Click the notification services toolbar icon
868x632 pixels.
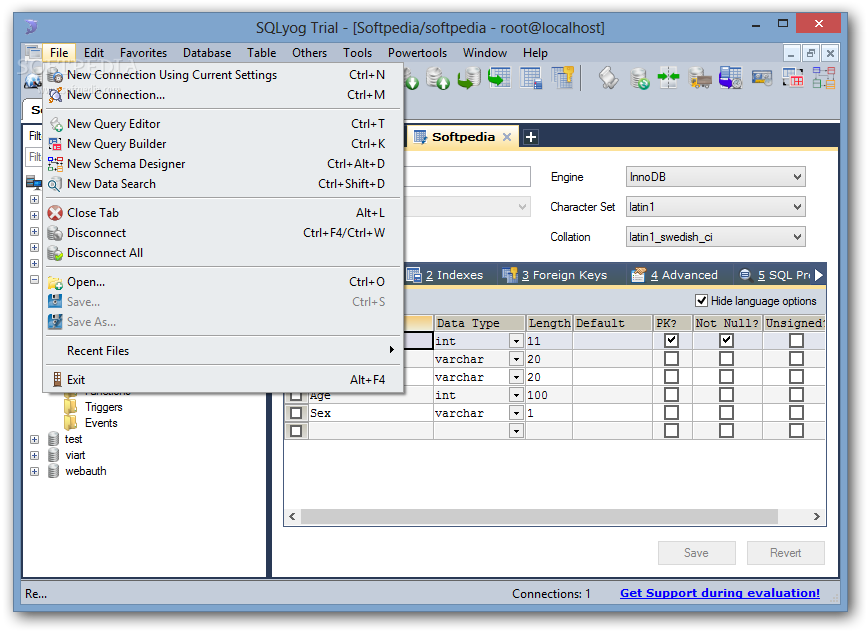pyautogui.click(x=762, y=78)
